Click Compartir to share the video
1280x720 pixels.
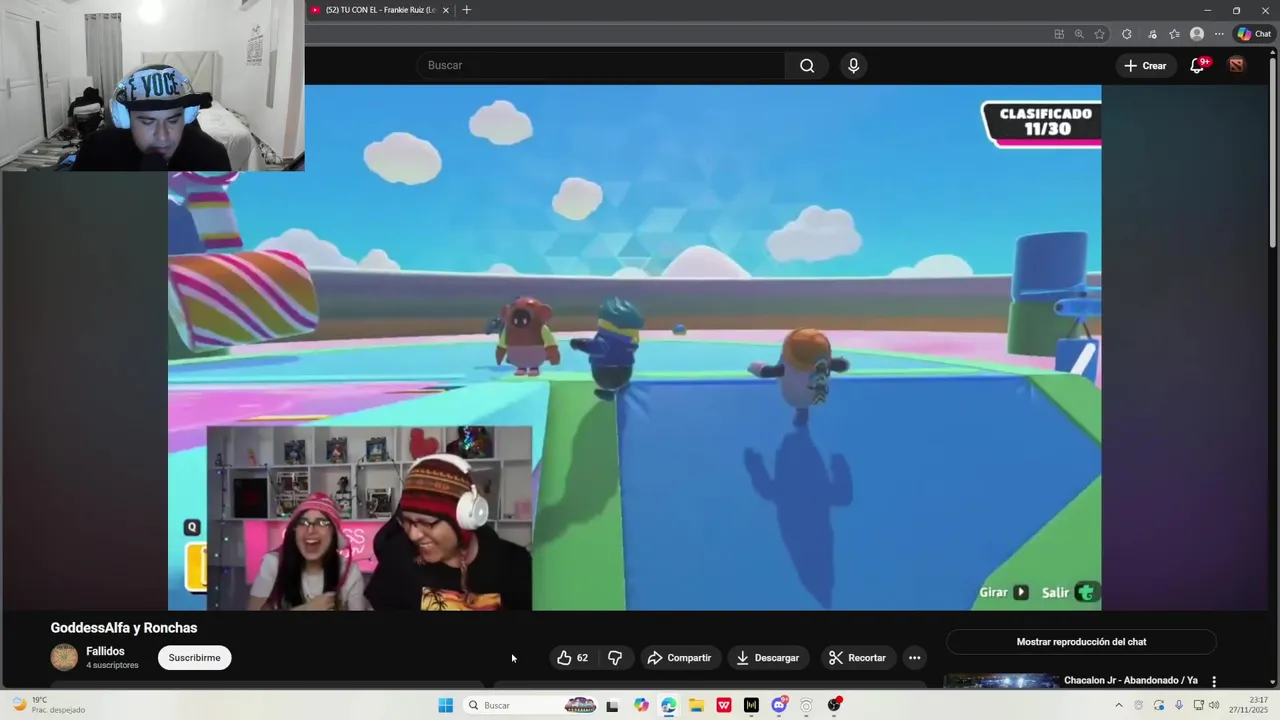679,658
